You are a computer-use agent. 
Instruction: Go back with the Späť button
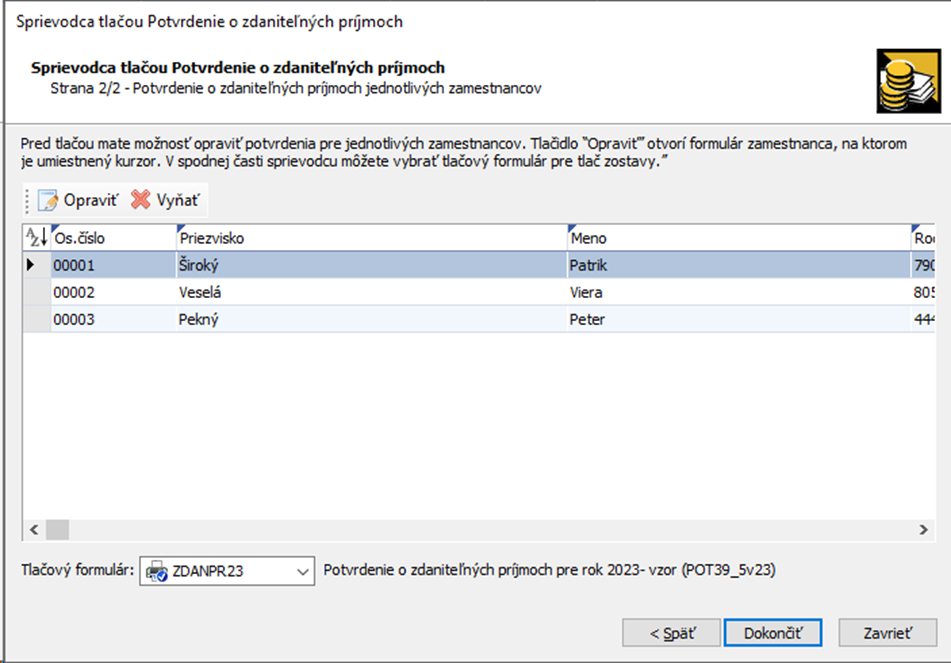[x=671, y=633]
